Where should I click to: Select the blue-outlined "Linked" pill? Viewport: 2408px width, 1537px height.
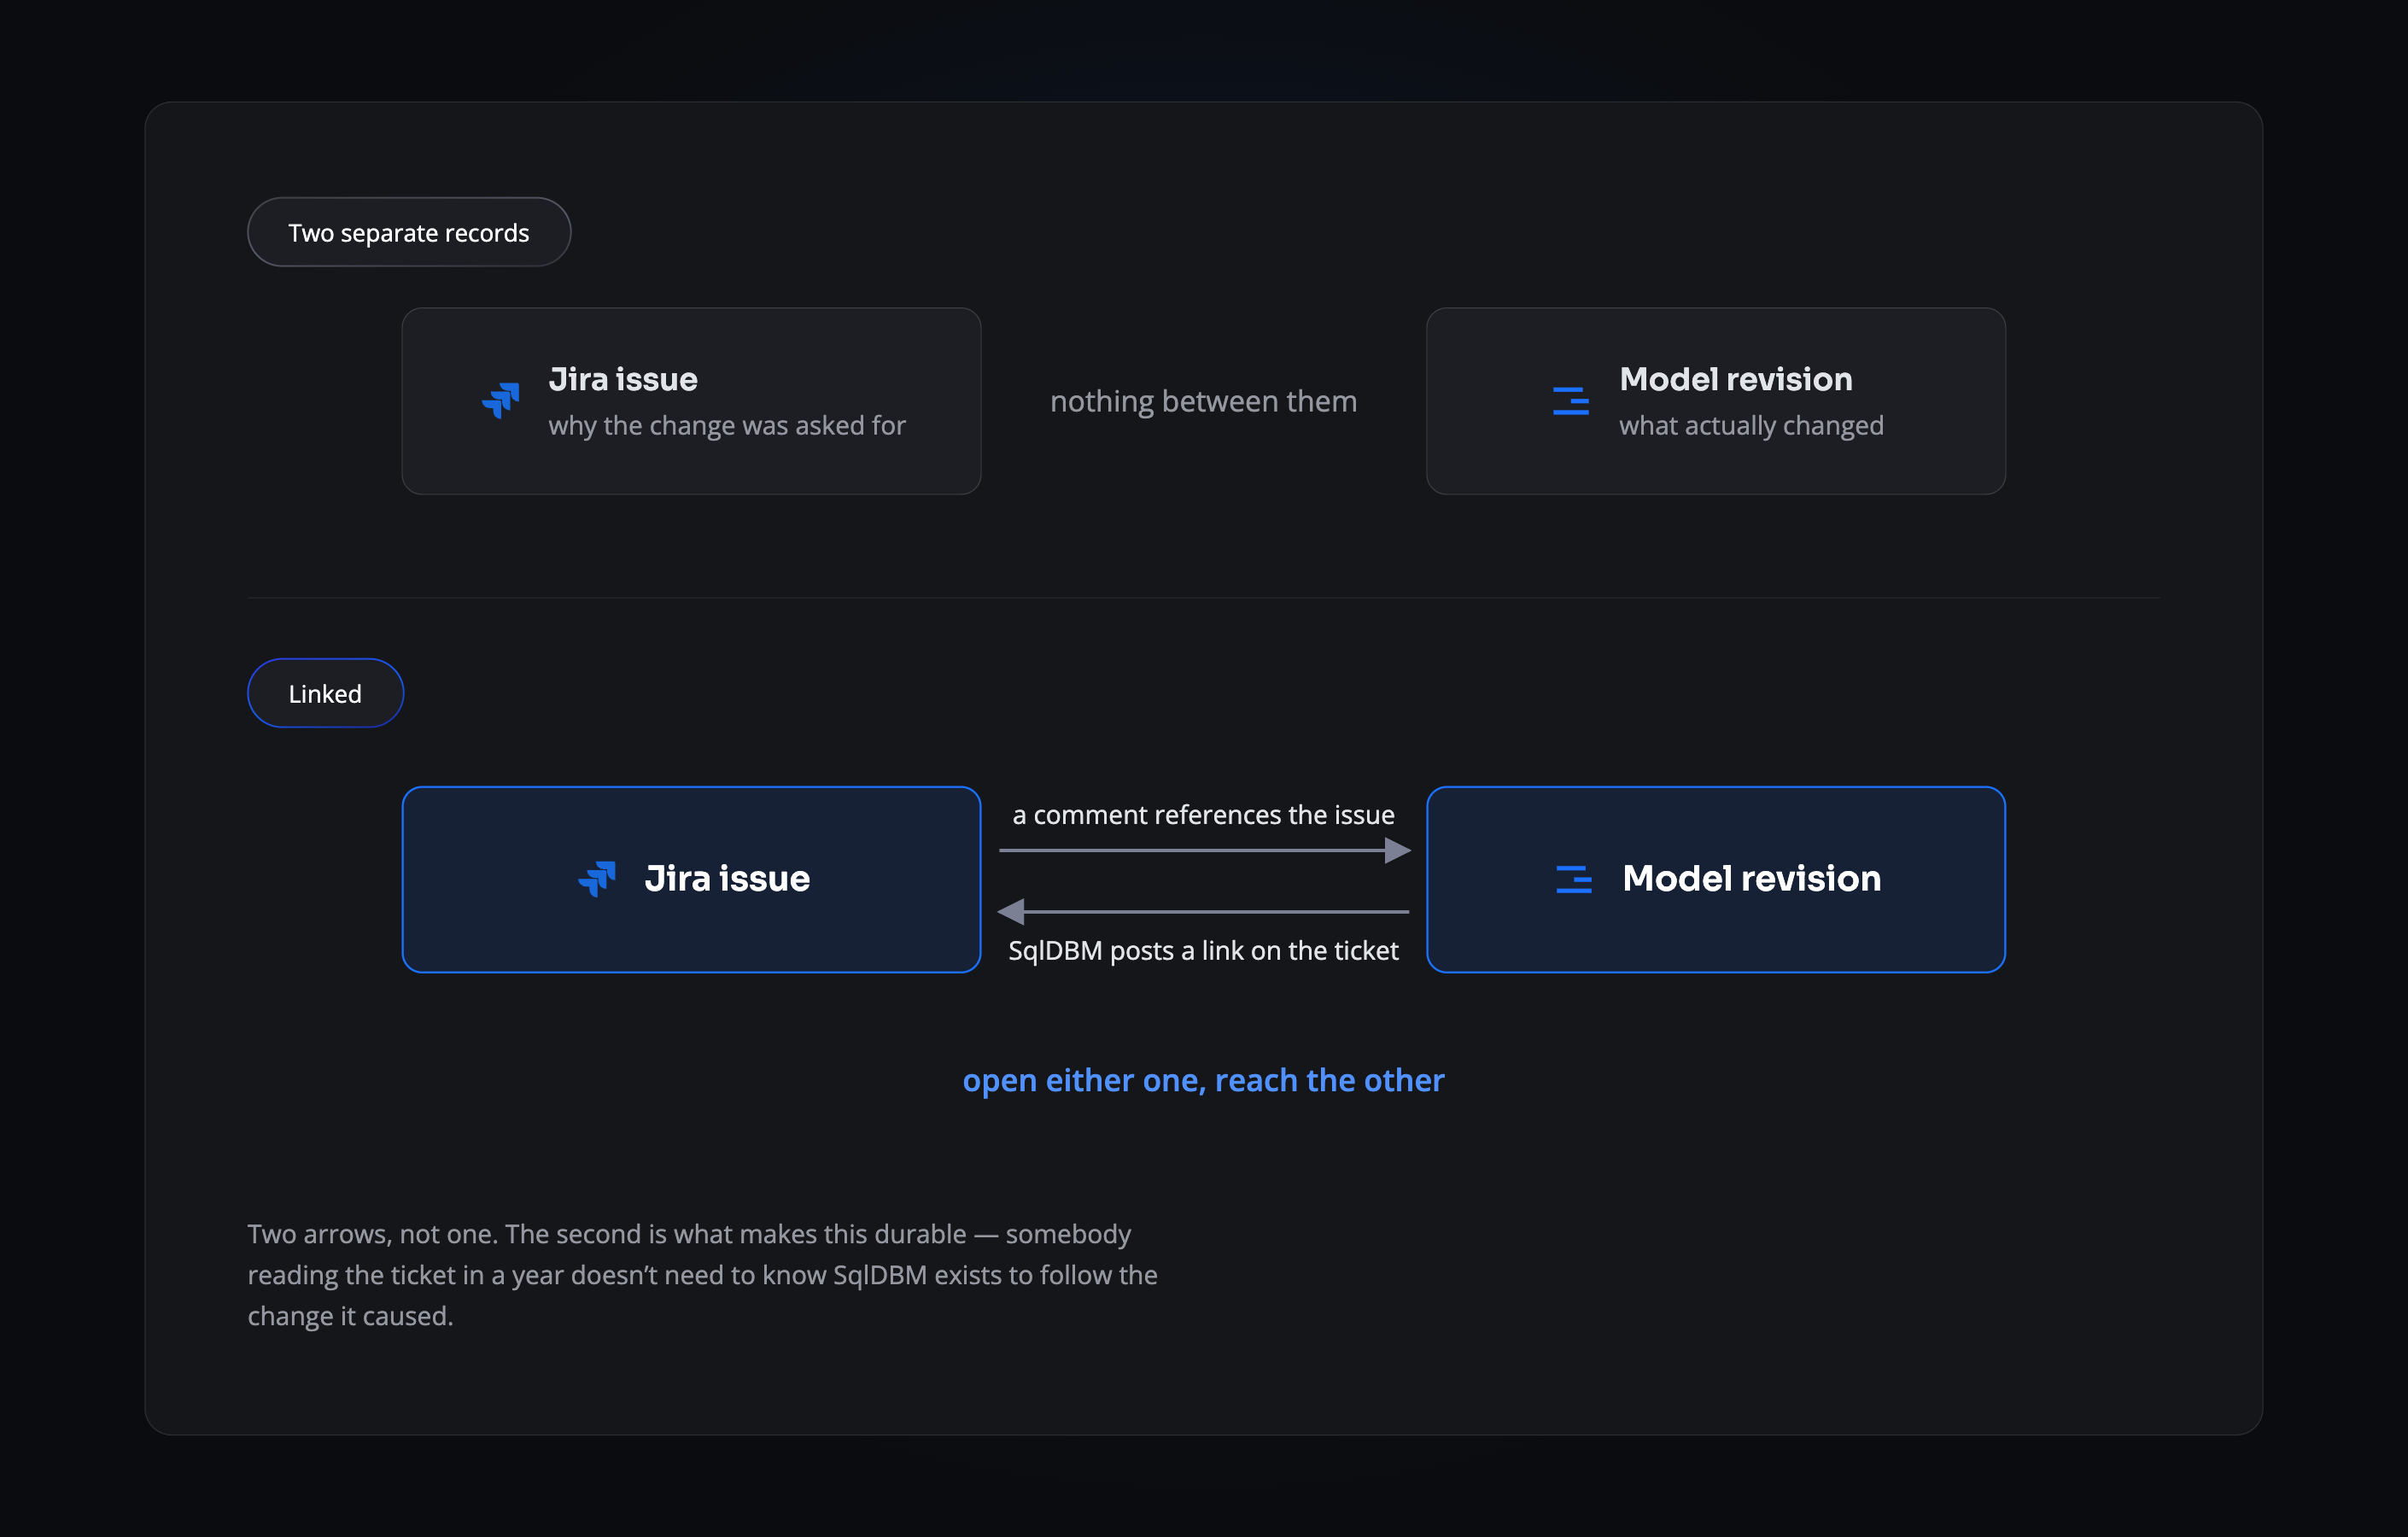(x=325, y=693)
